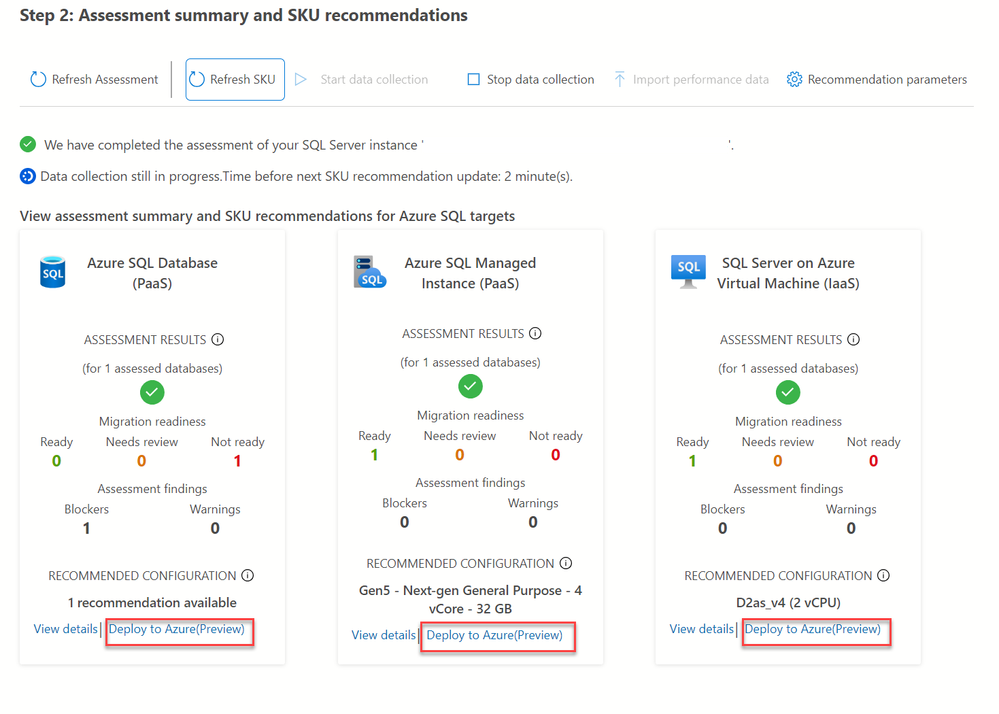Click 'Gen5 - Next-gen General Purpose' configuration text
This screenshot has width=999, height=714.
(x=470, y=599)
